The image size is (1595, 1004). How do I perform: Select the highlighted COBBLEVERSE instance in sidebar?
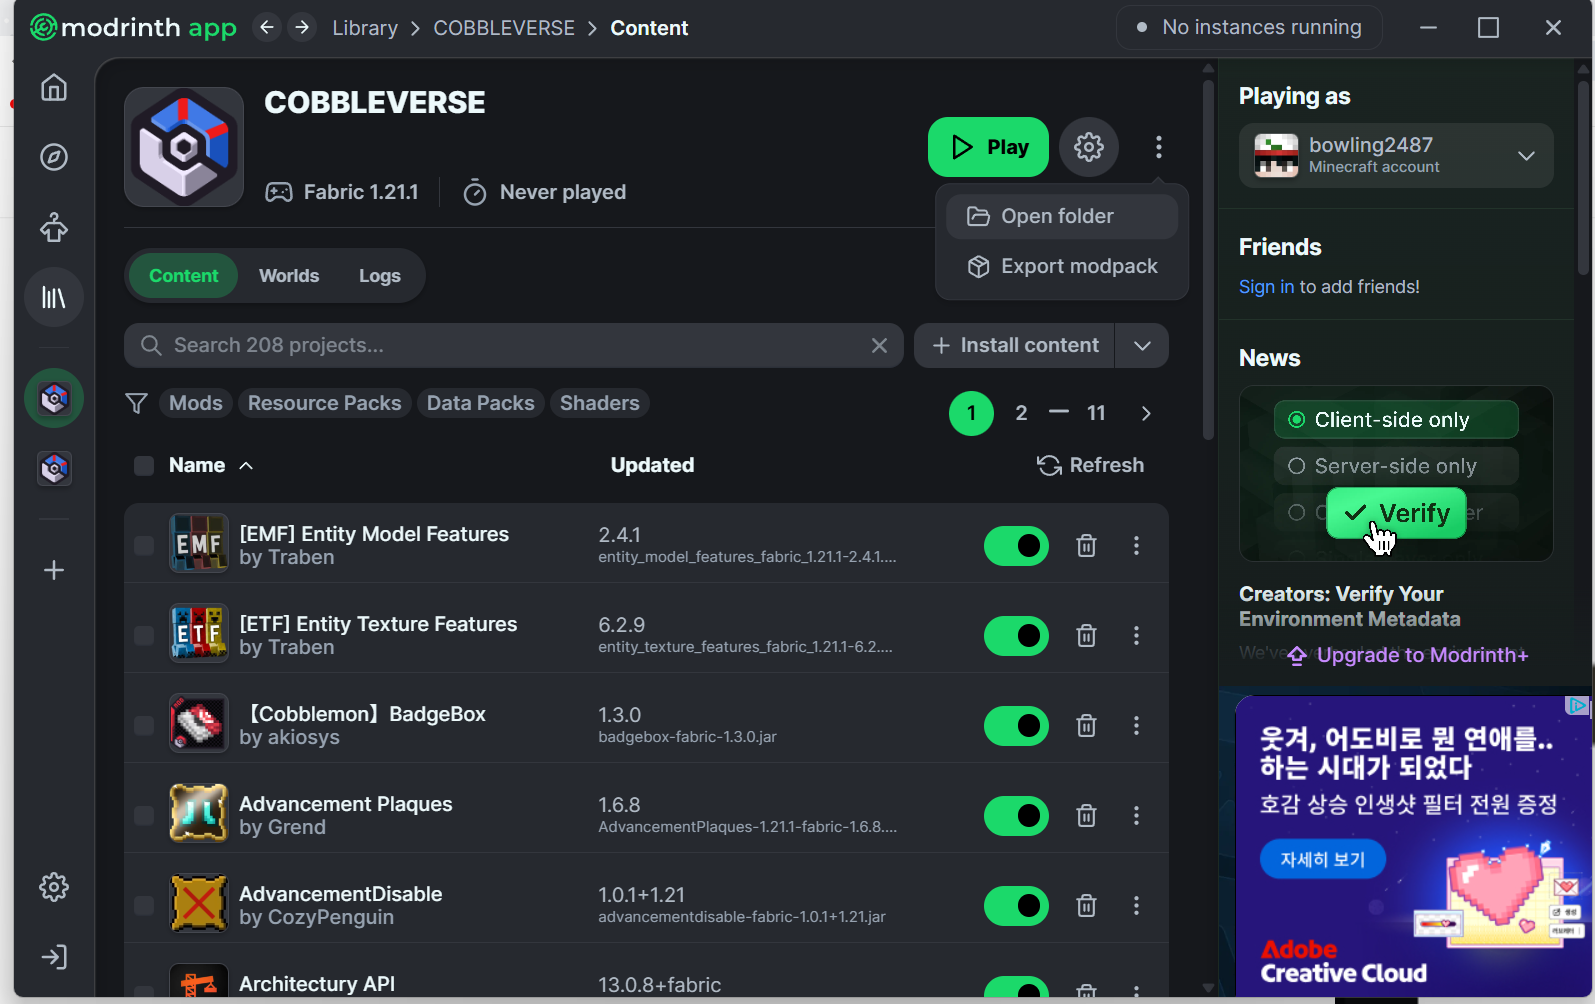[x=54, y=398]
